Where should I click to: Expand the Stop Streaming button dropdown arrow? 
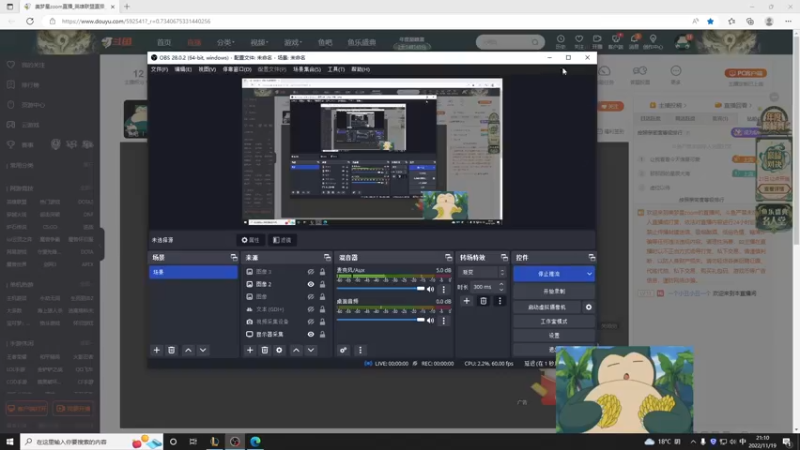click(x=589, y=274)
